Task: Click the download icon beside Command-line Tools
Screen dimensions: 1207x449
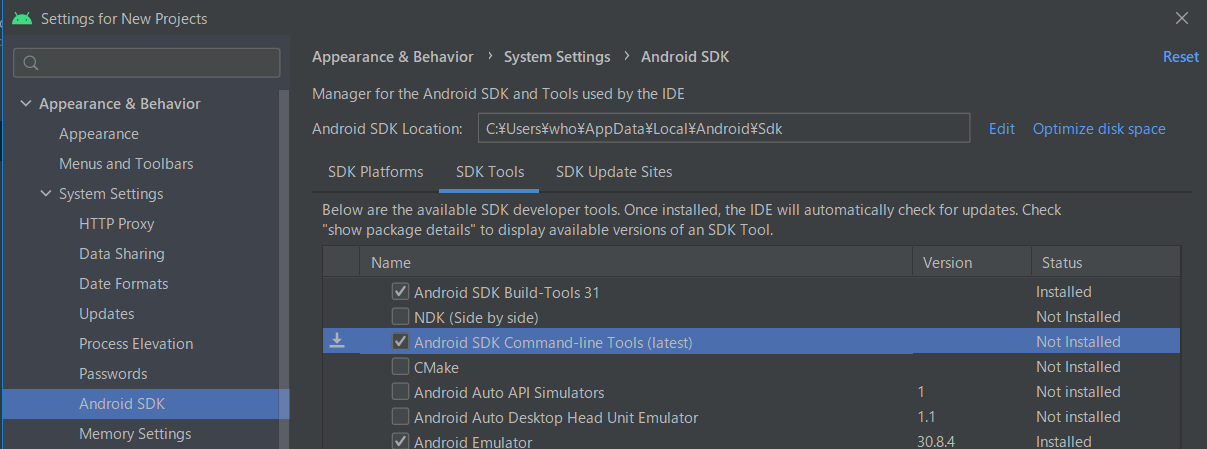Action: 338,341
